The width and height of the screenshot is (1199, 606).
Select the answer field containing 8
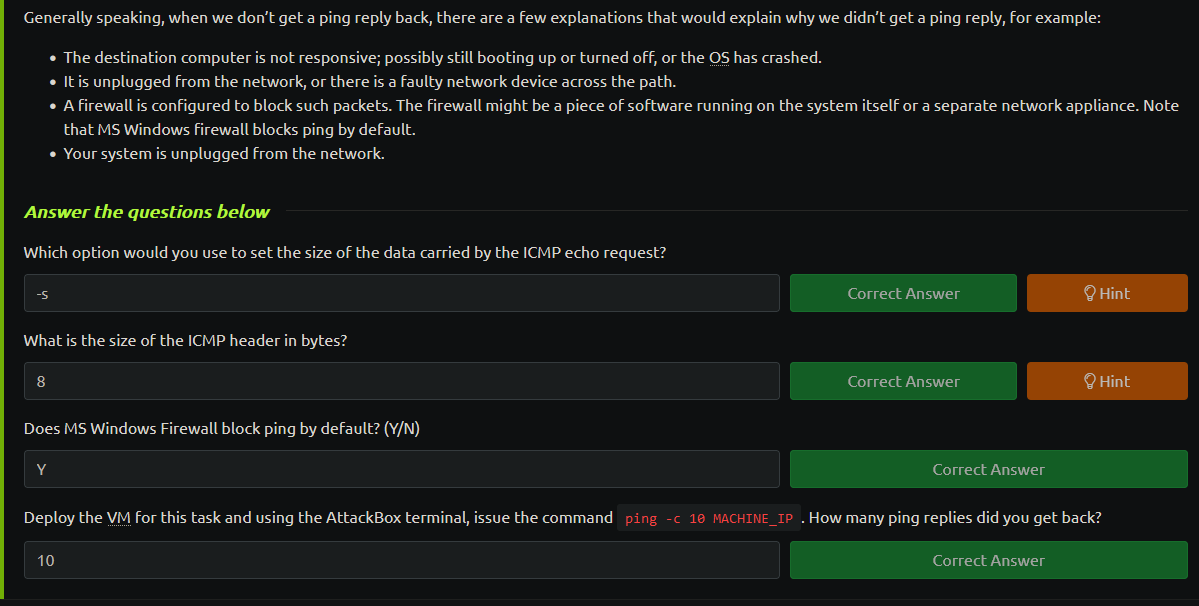[401, 381]
